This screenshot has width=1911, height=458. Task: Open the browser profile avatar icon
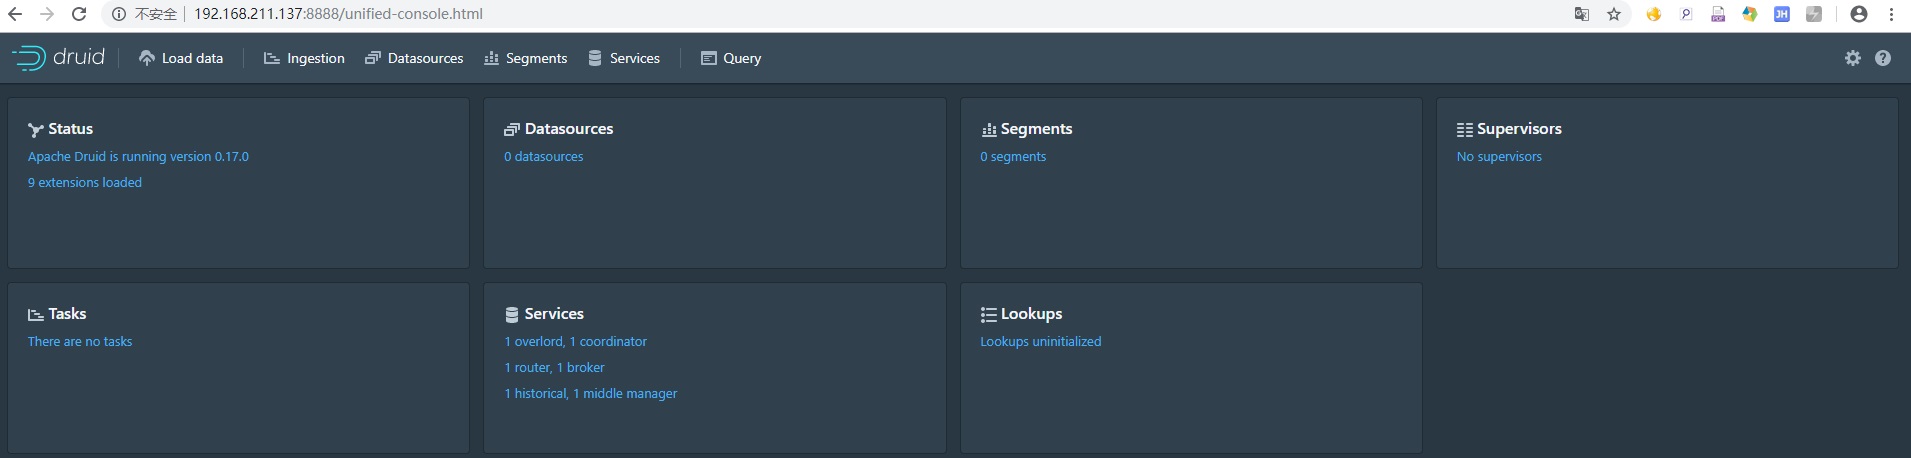tap(1859, 14)
